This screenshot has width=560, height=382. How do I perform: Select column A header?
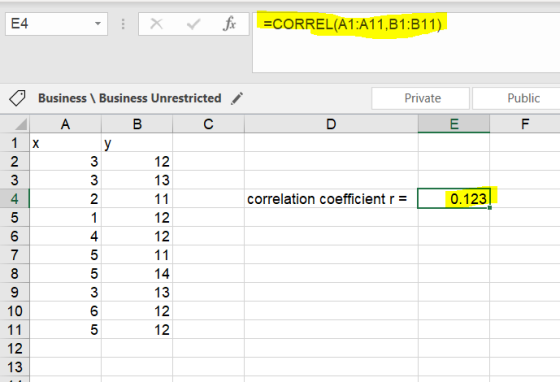point(65,124)
